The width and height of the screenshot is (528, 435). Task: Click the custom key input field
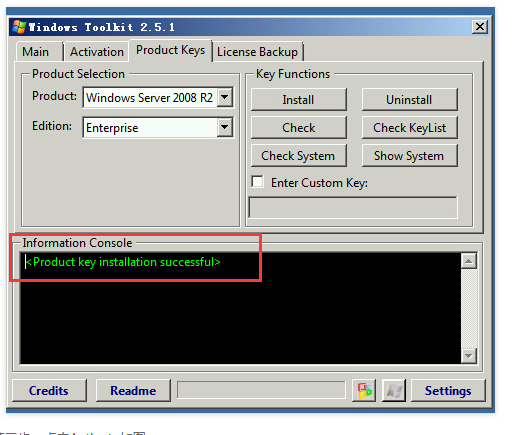(x=353, y=207)
